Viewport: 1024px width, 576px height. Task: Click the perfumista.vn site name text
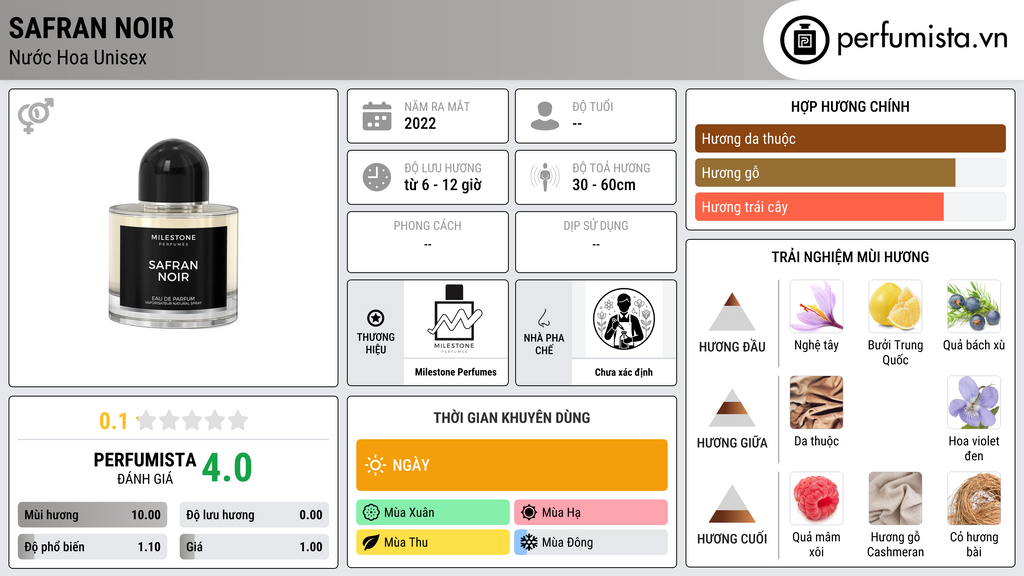[922, 39]
